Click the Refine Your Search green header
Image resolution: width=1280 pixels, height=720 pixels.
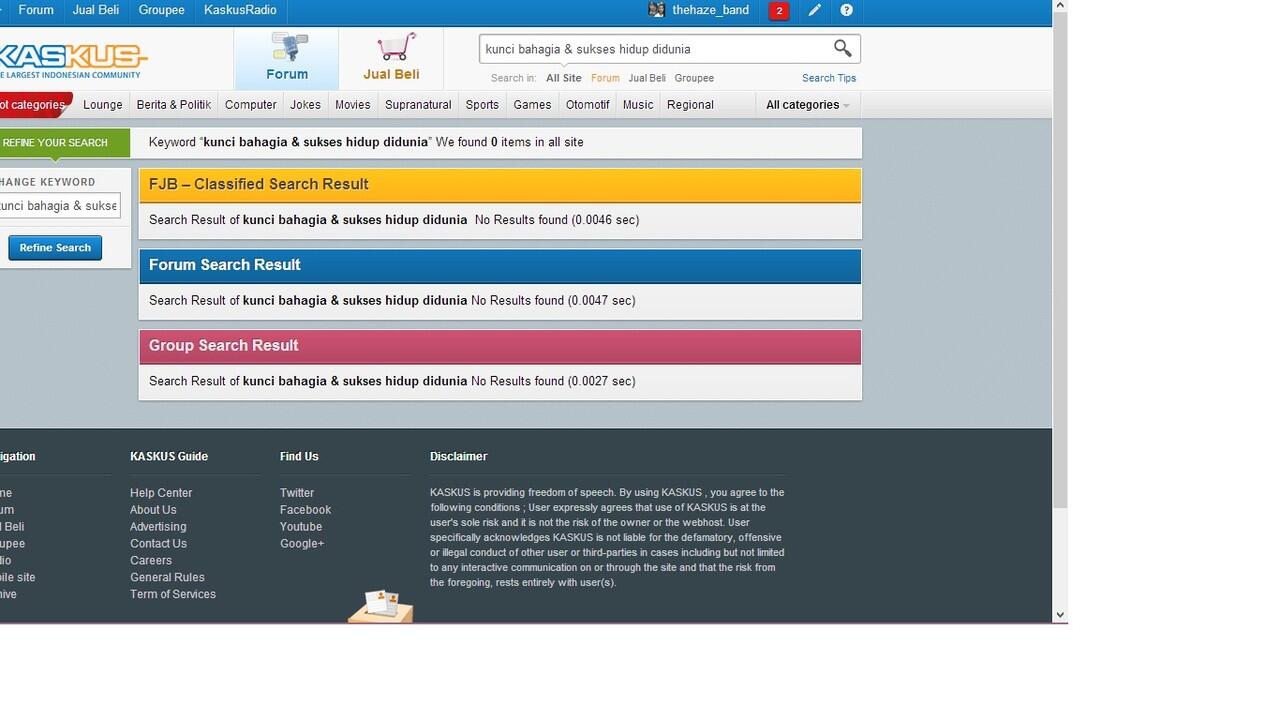[x=64, y=143]
